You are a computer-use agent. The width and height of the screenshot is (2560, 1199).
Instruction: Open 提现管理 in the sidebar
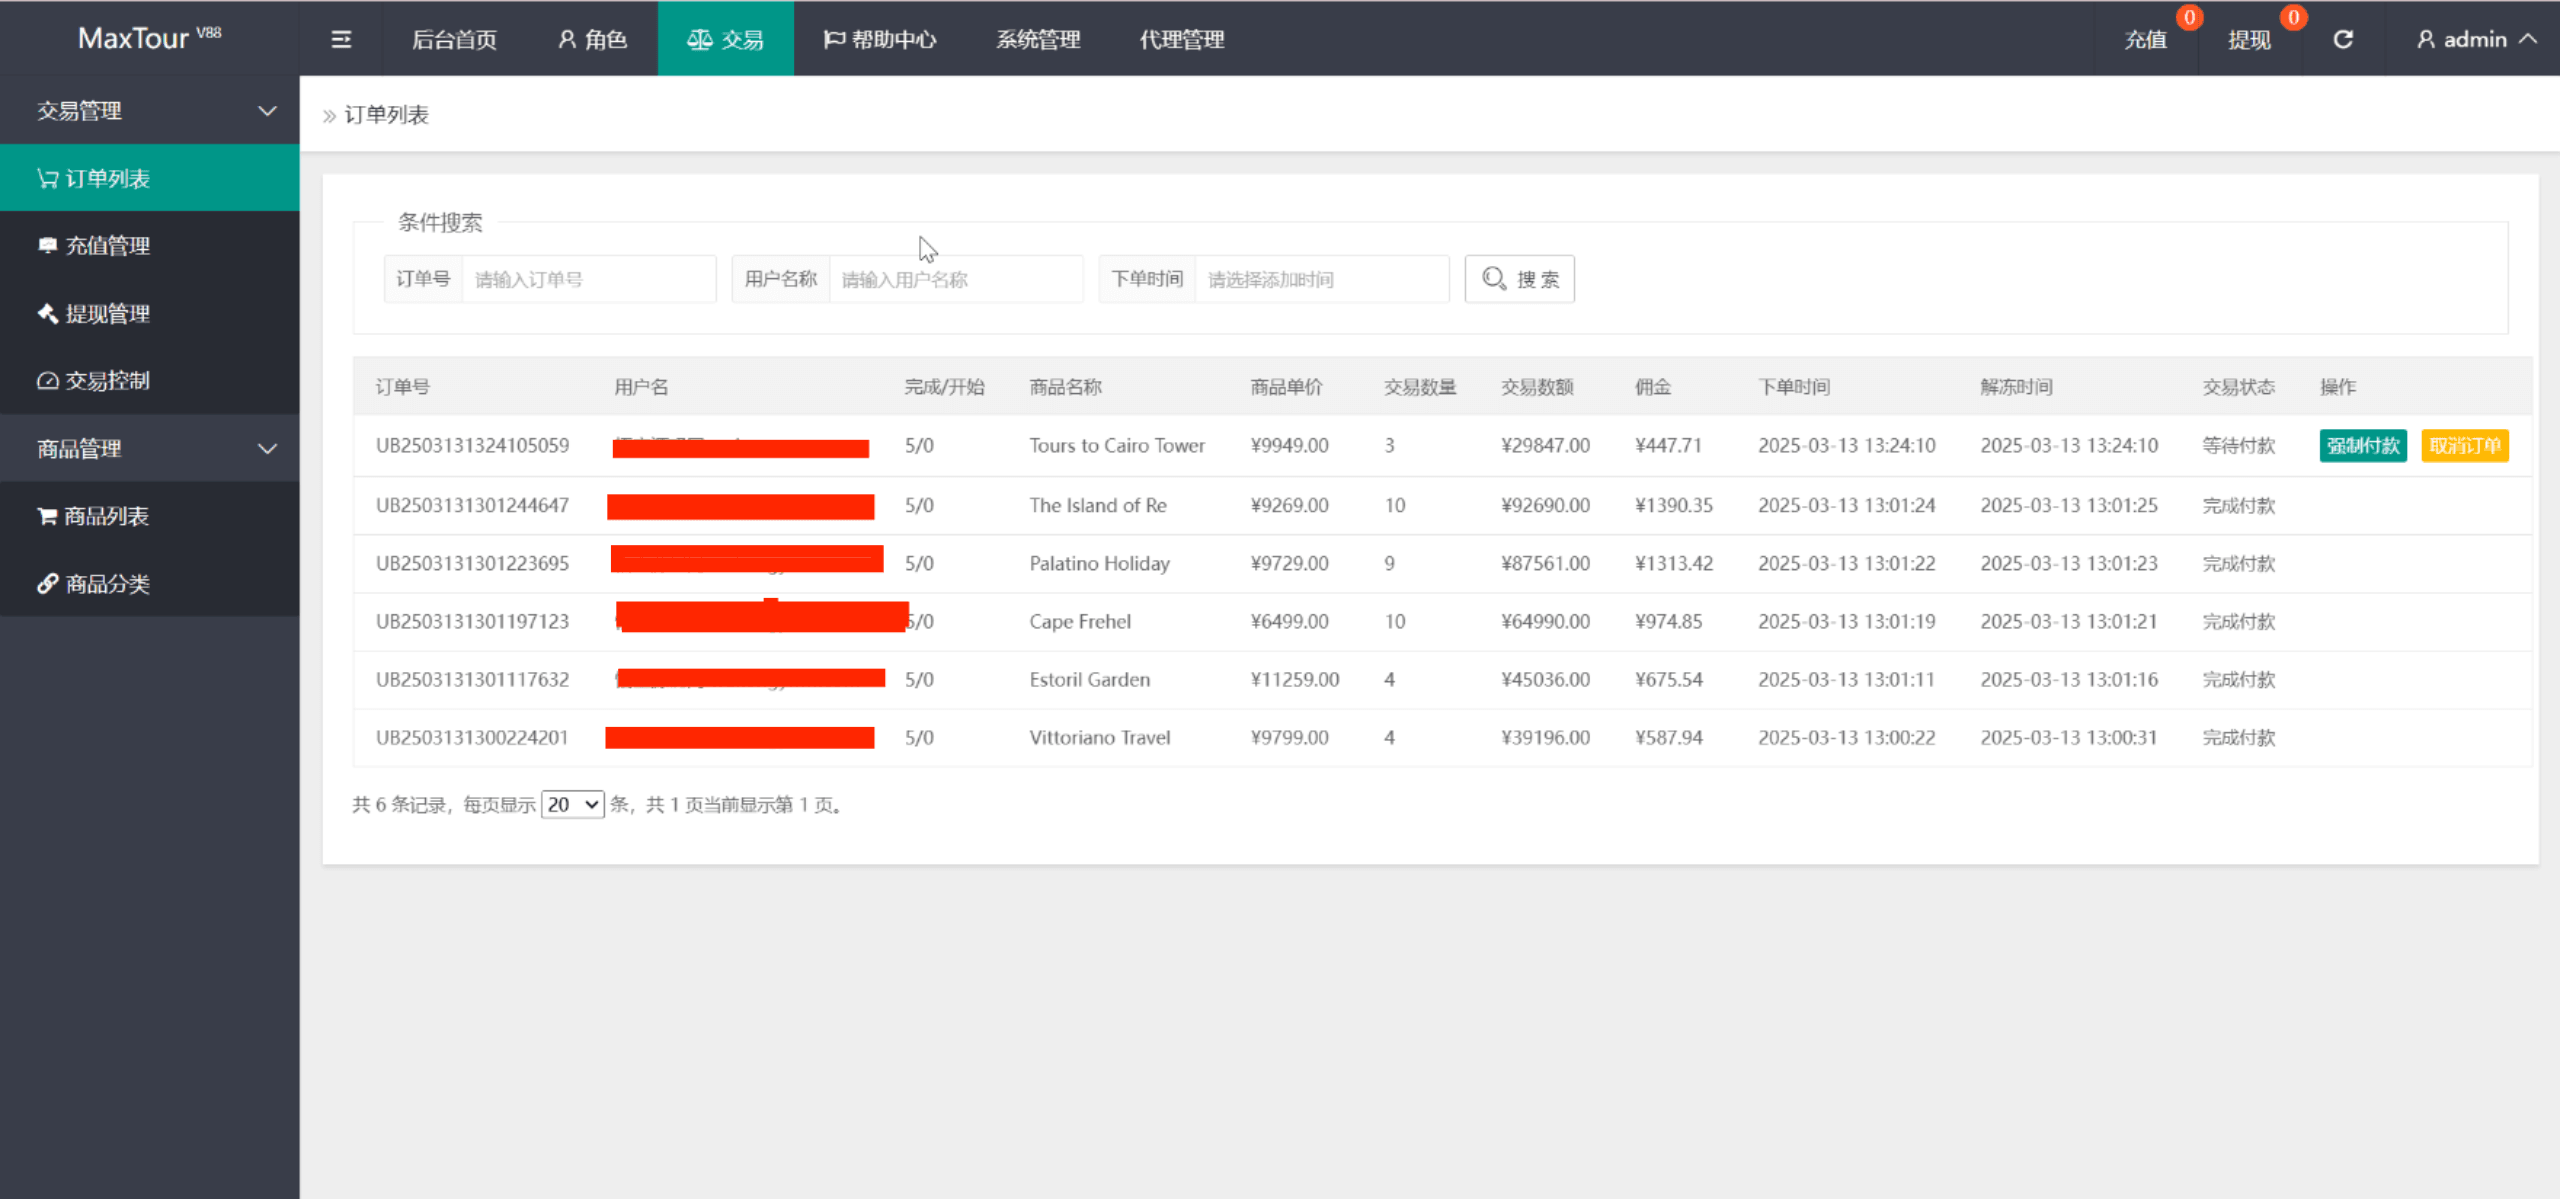(107, 314)
